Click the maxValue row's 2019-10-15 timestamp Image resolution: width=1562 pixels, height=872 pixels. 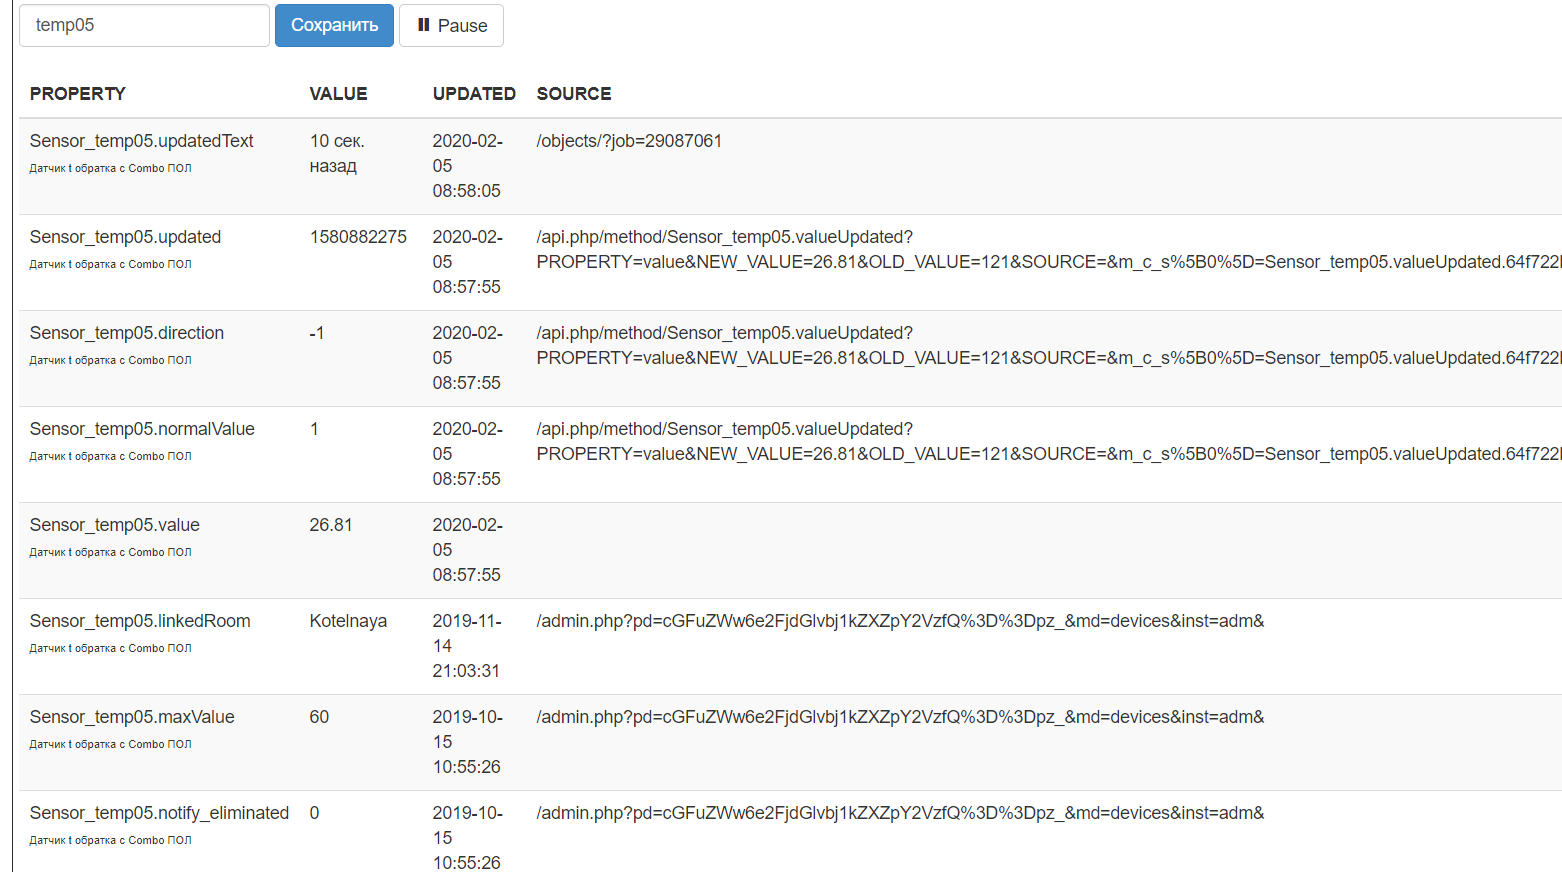[468, 742]
